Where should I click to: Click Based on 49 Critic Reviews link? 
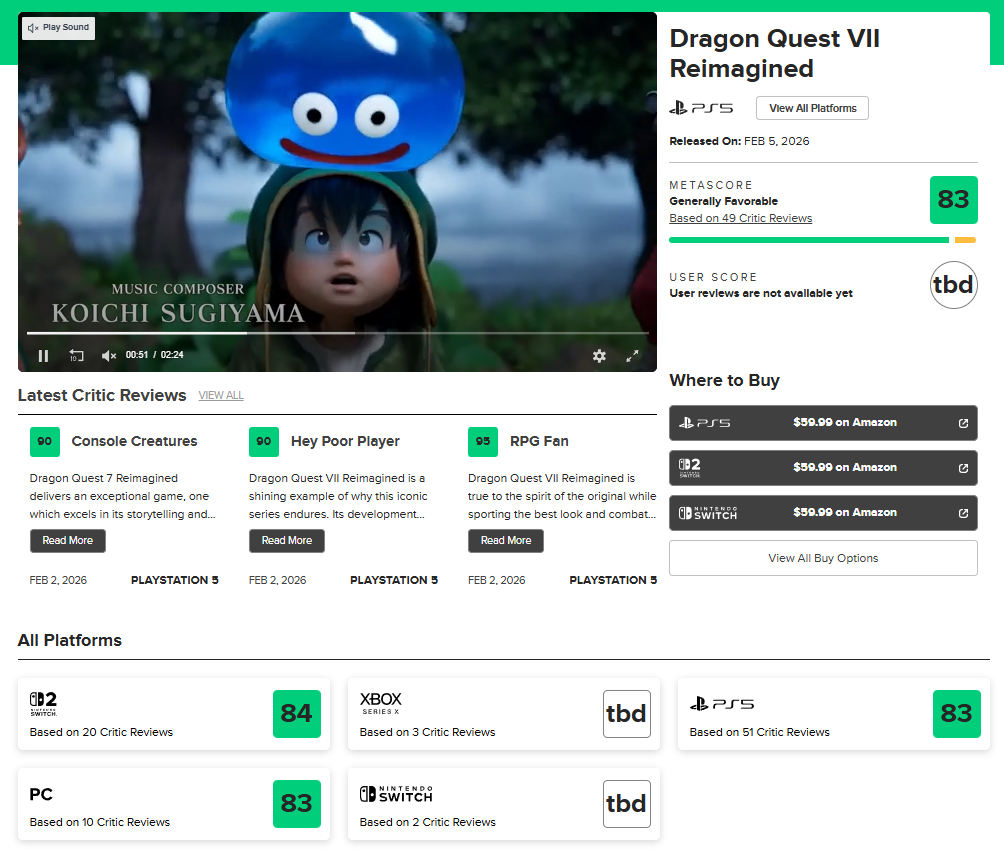740,217
